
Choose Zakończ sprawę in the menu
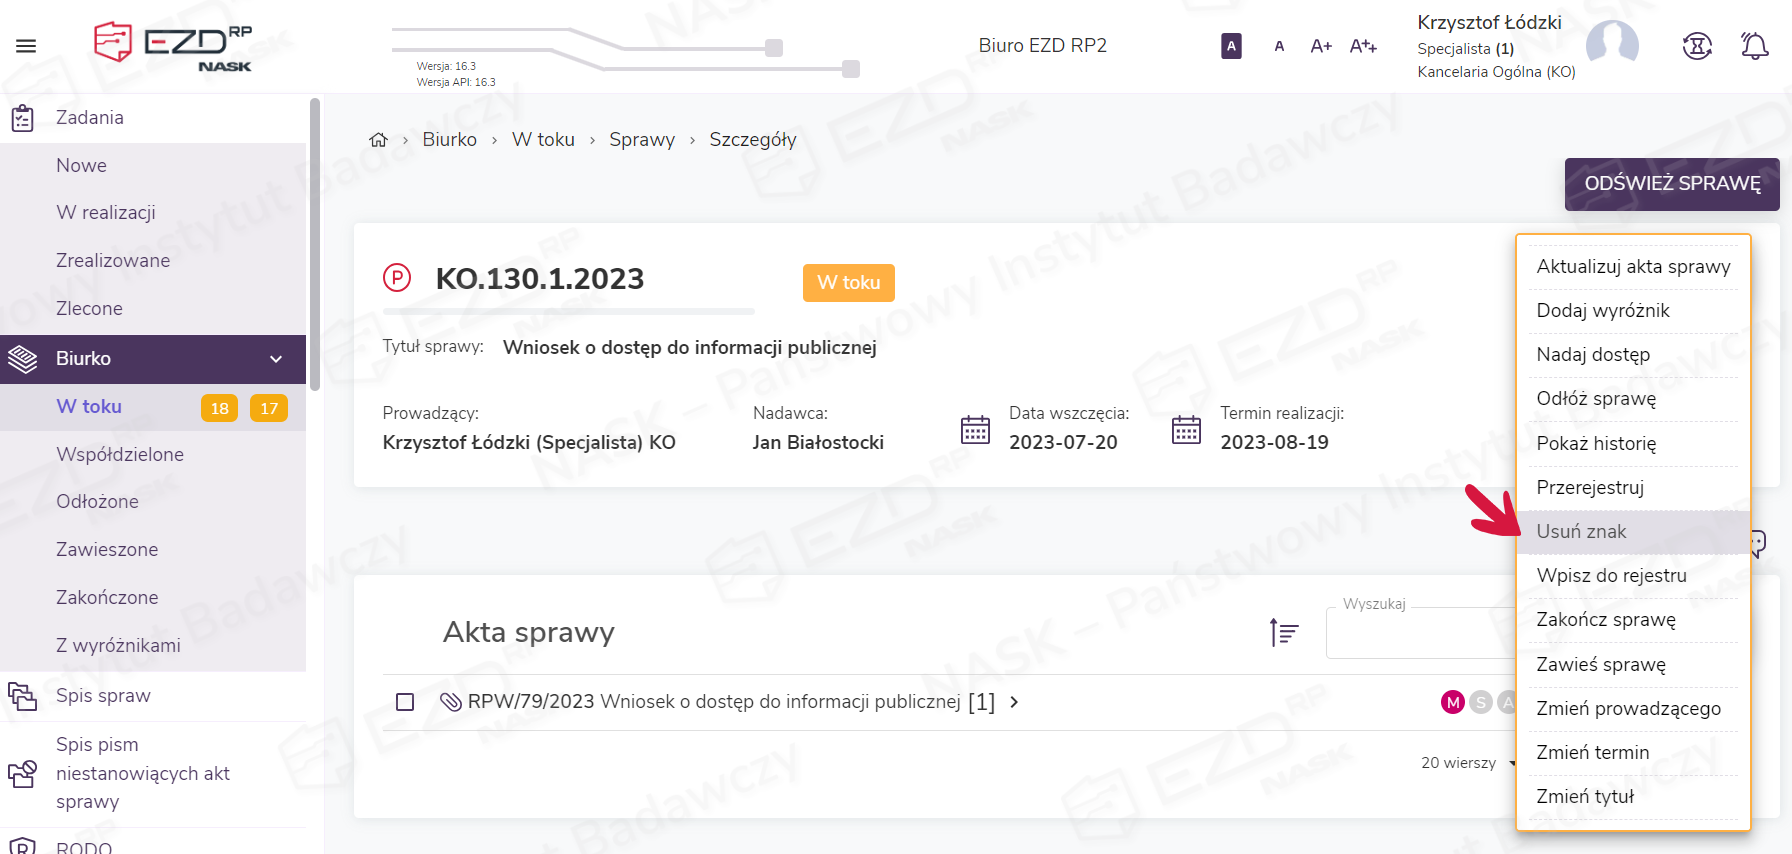(x=1605, y=620)
